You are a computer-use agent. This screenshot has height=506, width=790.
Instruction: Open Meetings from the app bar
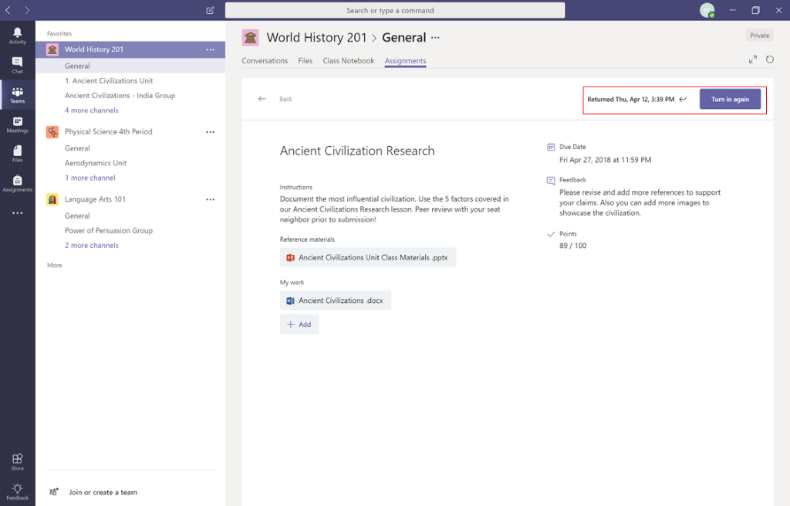[17, 124]
